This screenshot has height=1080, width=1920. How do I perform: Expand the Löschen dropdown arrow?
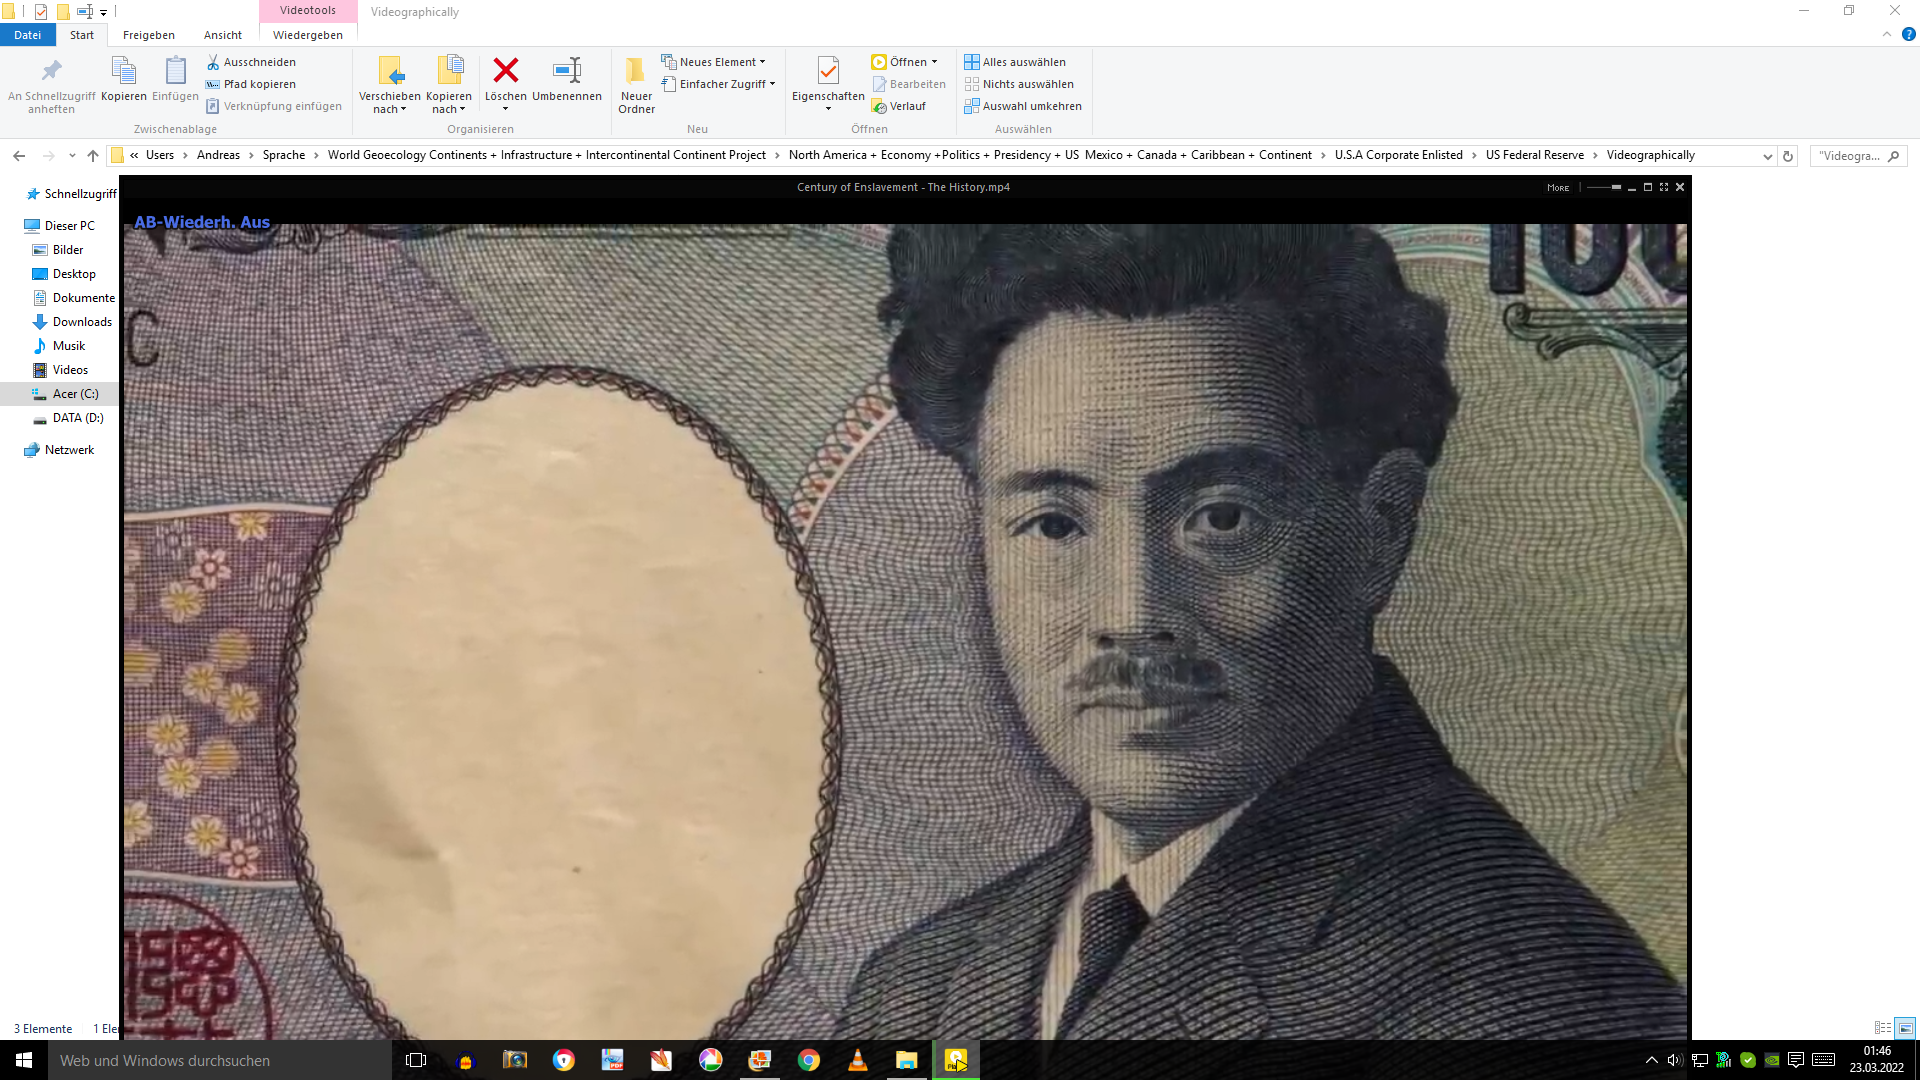505,109
